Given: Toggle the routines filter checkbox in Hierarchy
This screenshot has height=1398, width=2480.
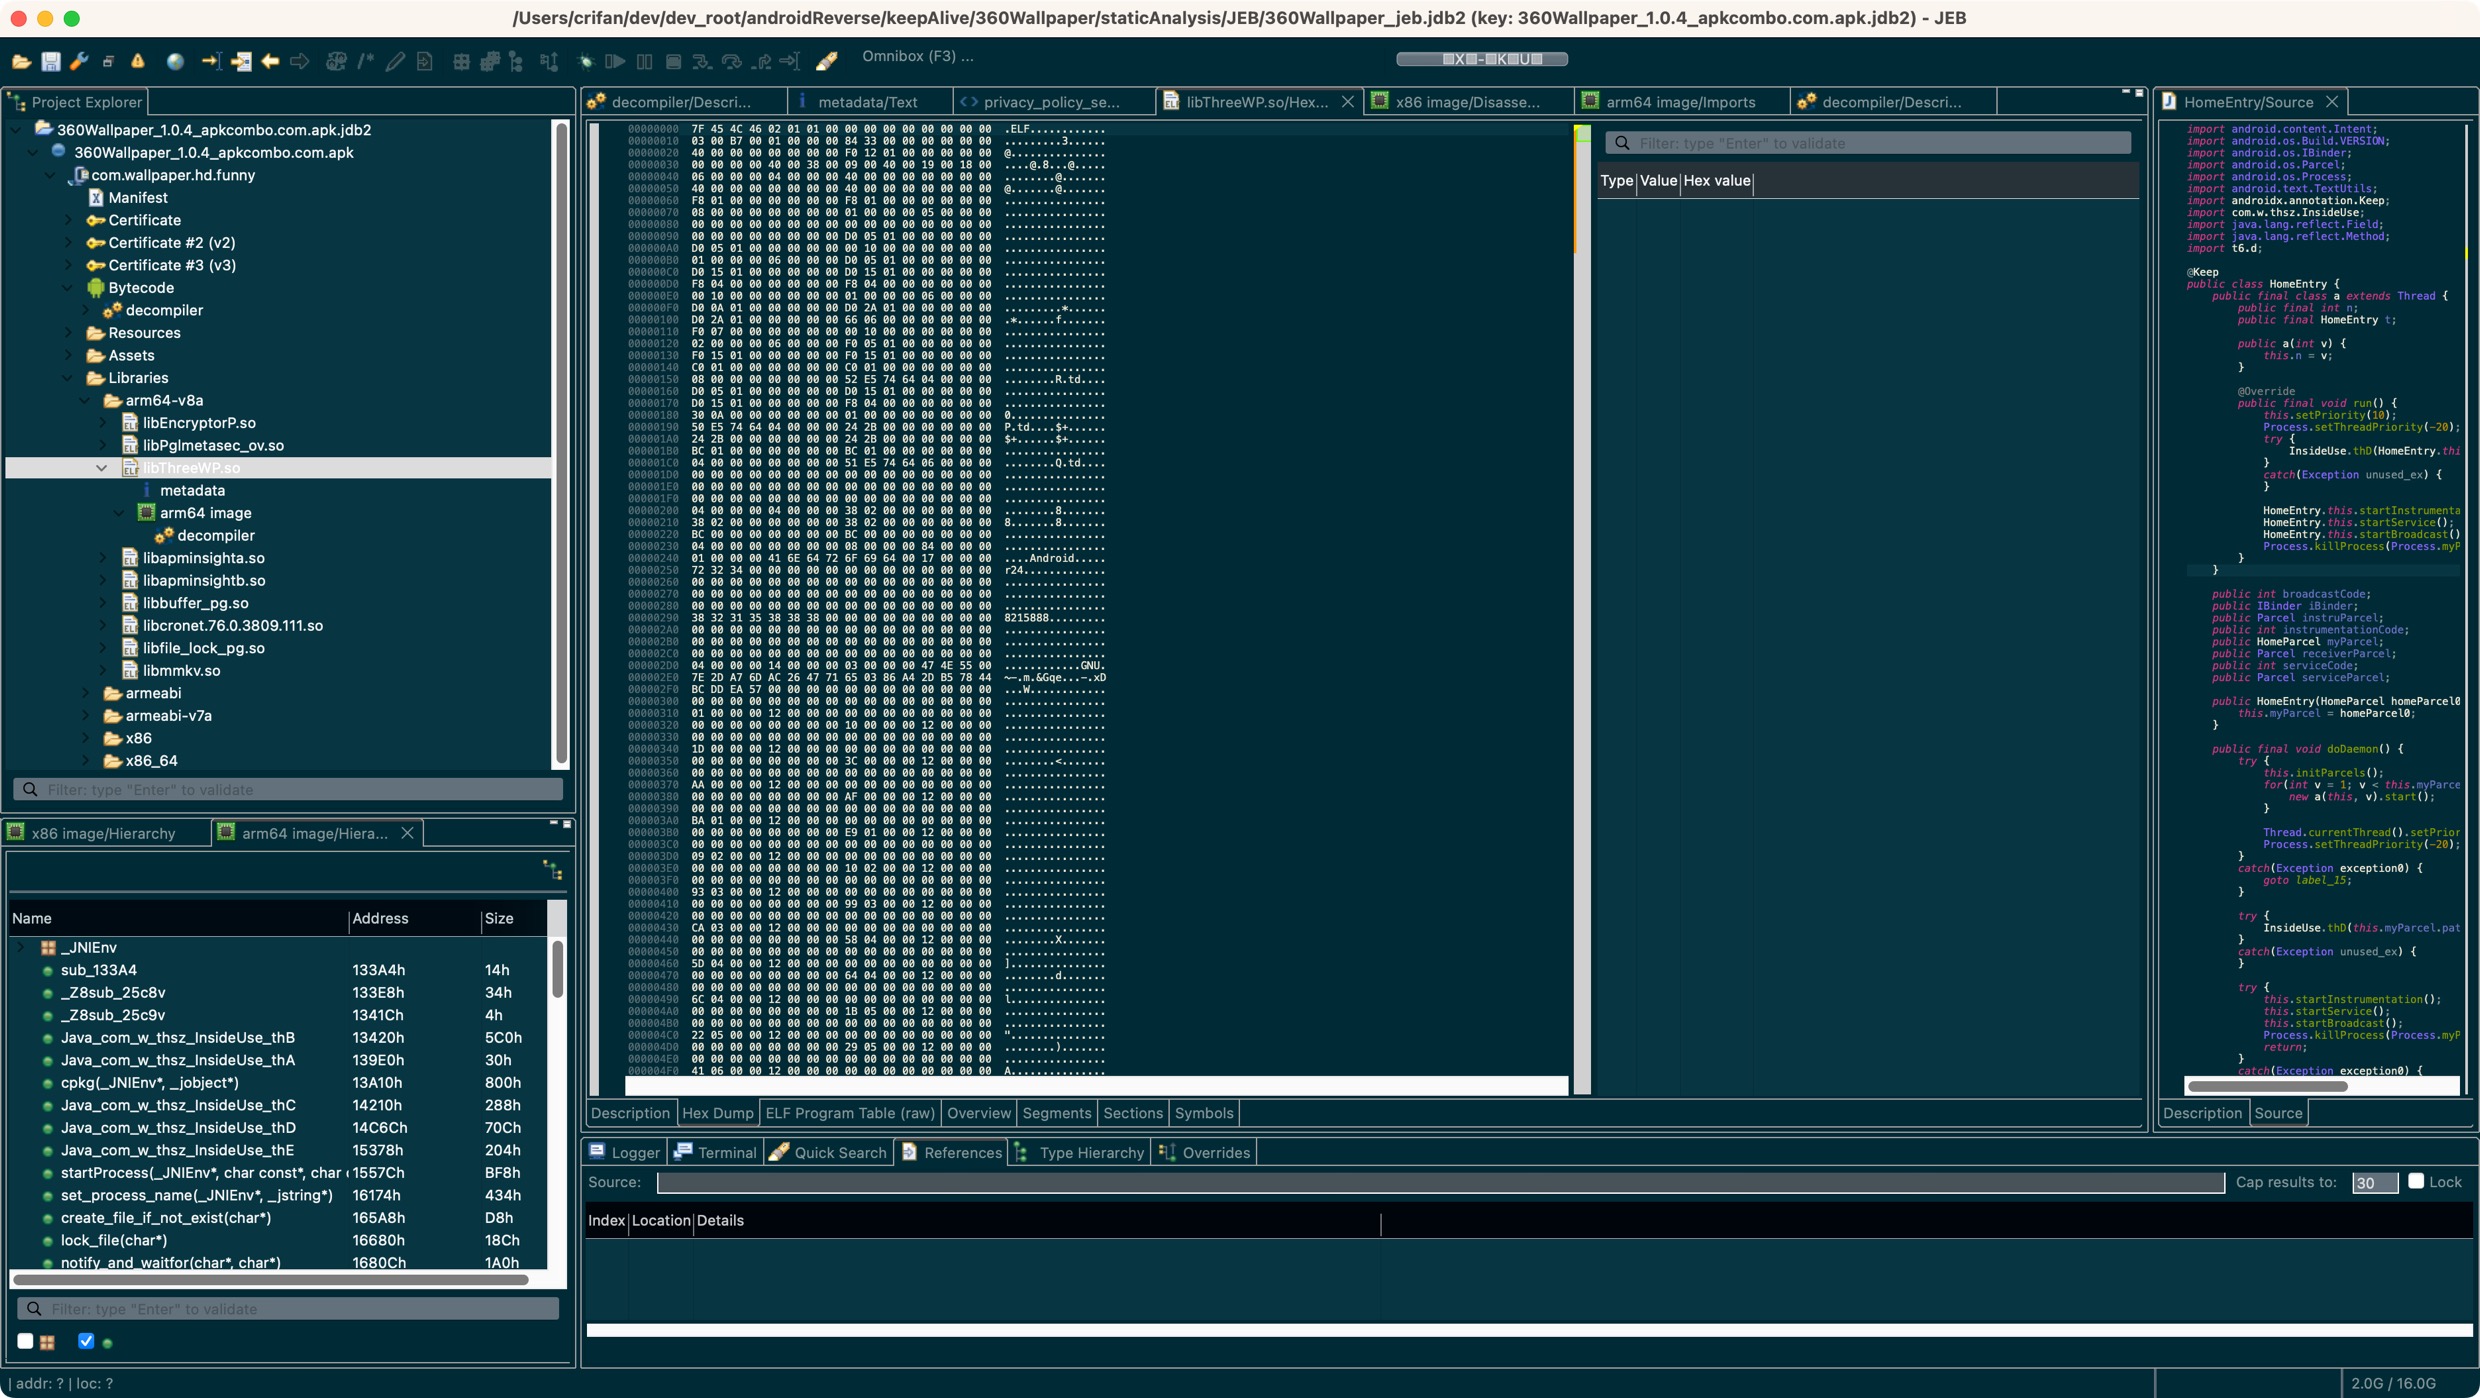Looking at the screenshot, I should click(x=86, y=1341).
